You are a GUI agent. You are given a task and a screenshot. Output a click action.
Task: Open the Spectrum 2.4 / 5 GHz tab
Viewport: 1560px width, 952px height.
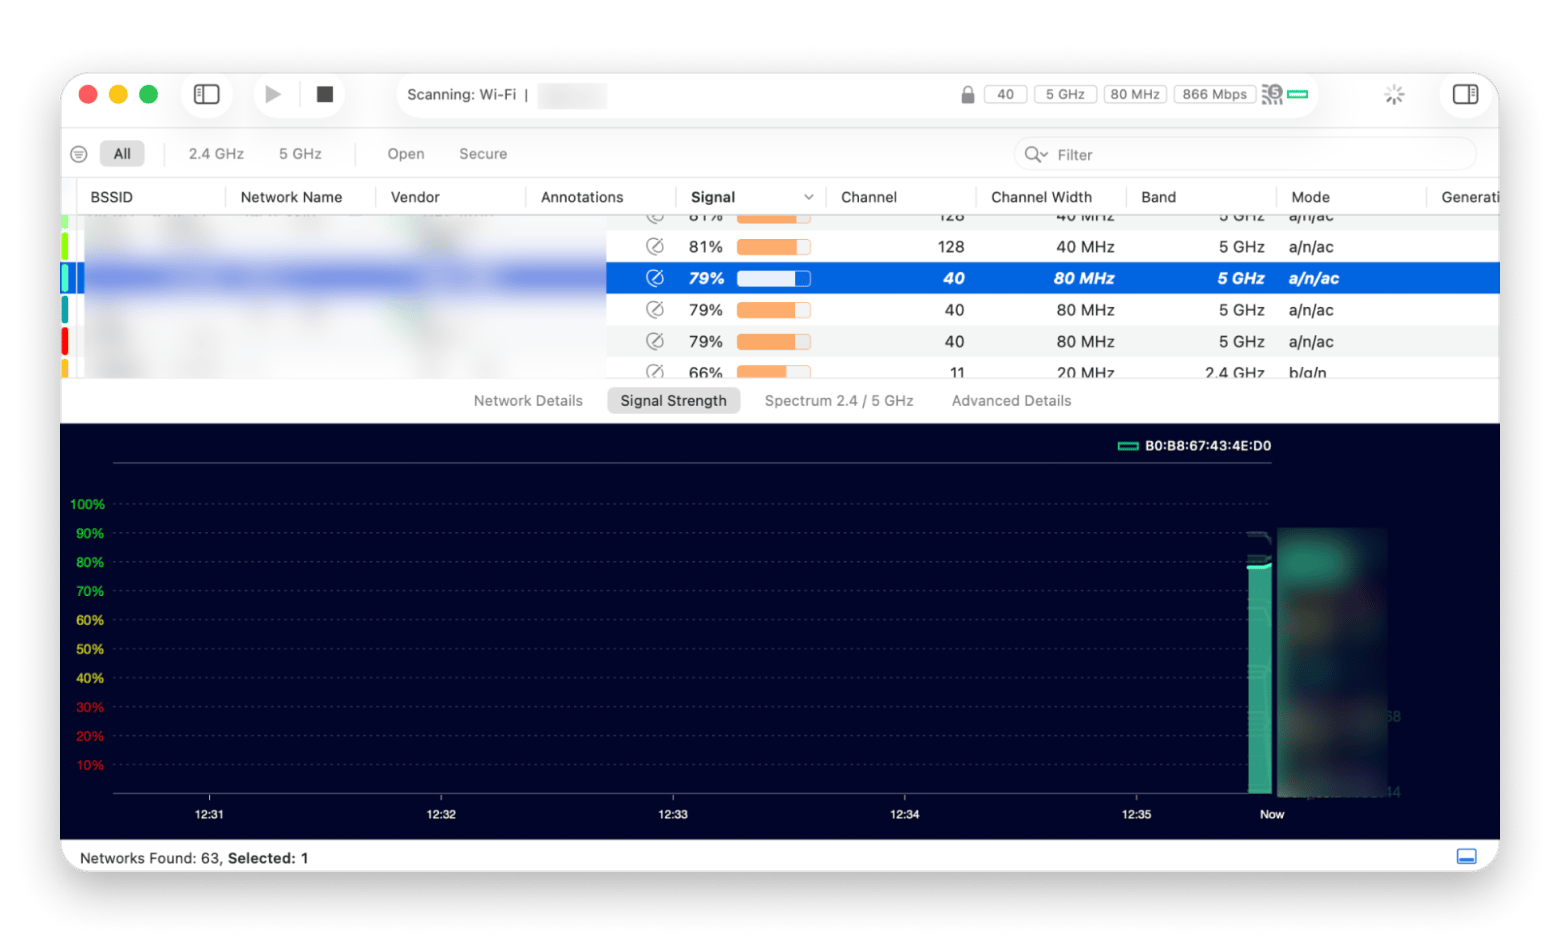pos(838,400)
